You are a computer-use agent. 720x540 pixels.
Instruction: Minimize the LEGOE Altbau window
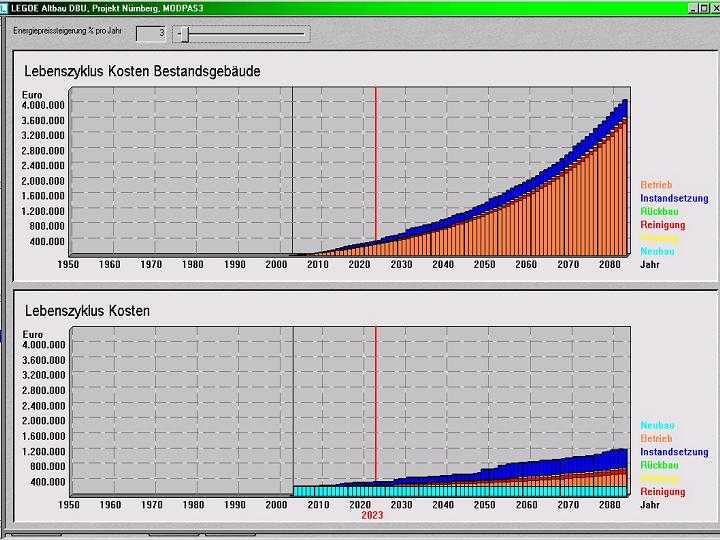(691, 7)
